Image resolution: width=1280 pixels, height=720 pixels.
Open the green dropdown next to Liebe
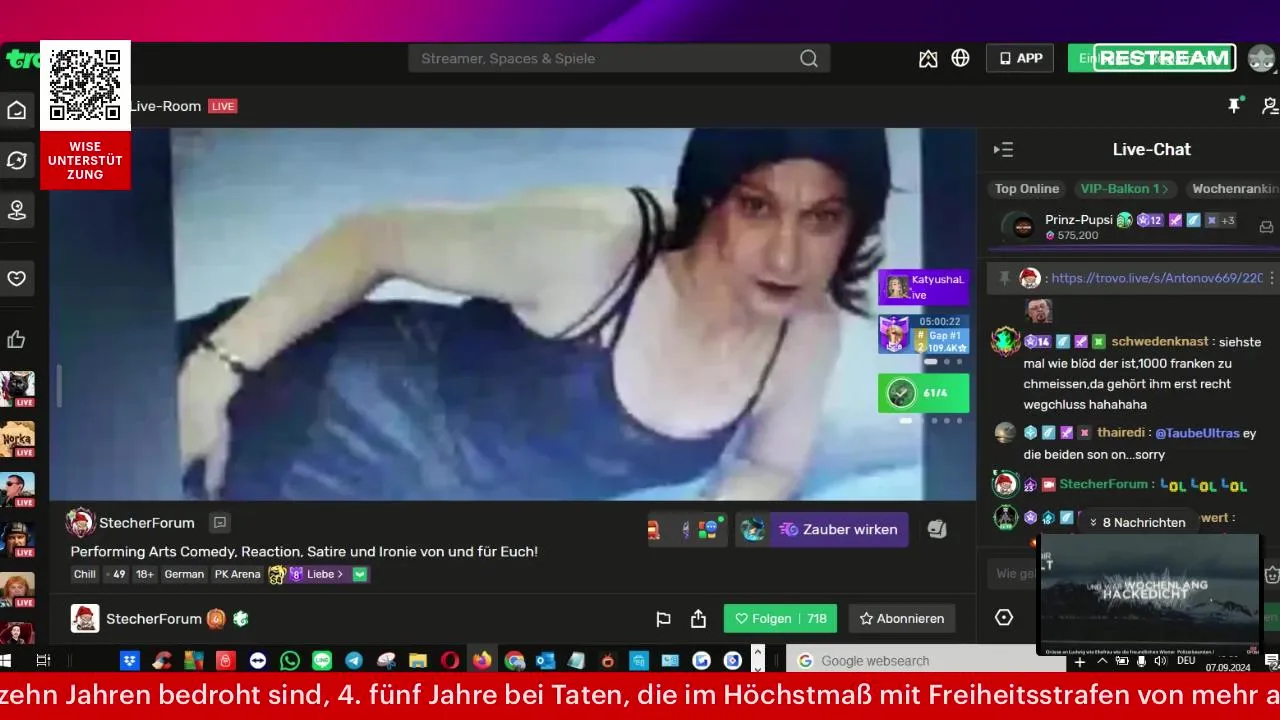click(x=360, y=574)
